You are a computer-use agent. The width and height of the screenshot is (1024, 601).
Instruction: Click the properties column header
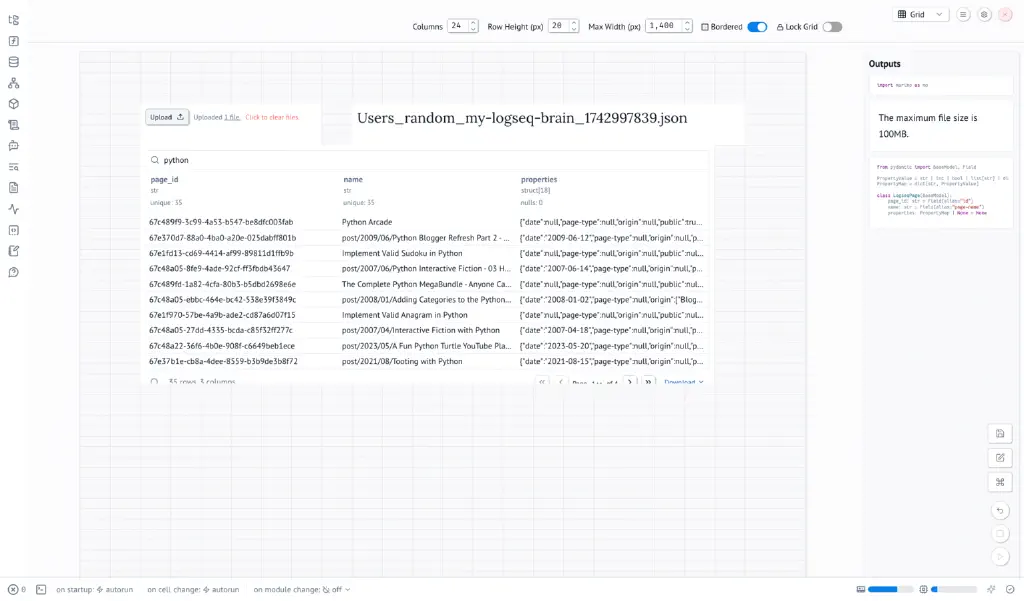point(539,180)
